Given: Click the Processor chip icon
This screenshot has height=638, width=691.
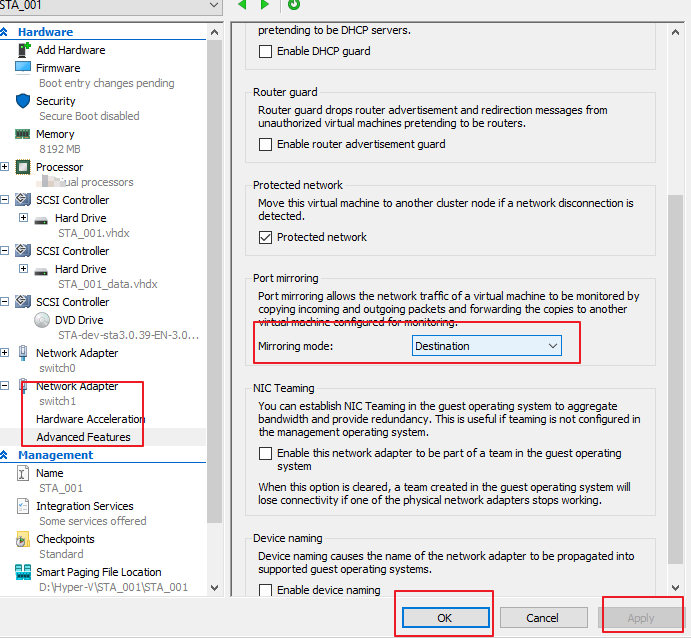Looking at the screenshot, I should click(x=23, y=167).
